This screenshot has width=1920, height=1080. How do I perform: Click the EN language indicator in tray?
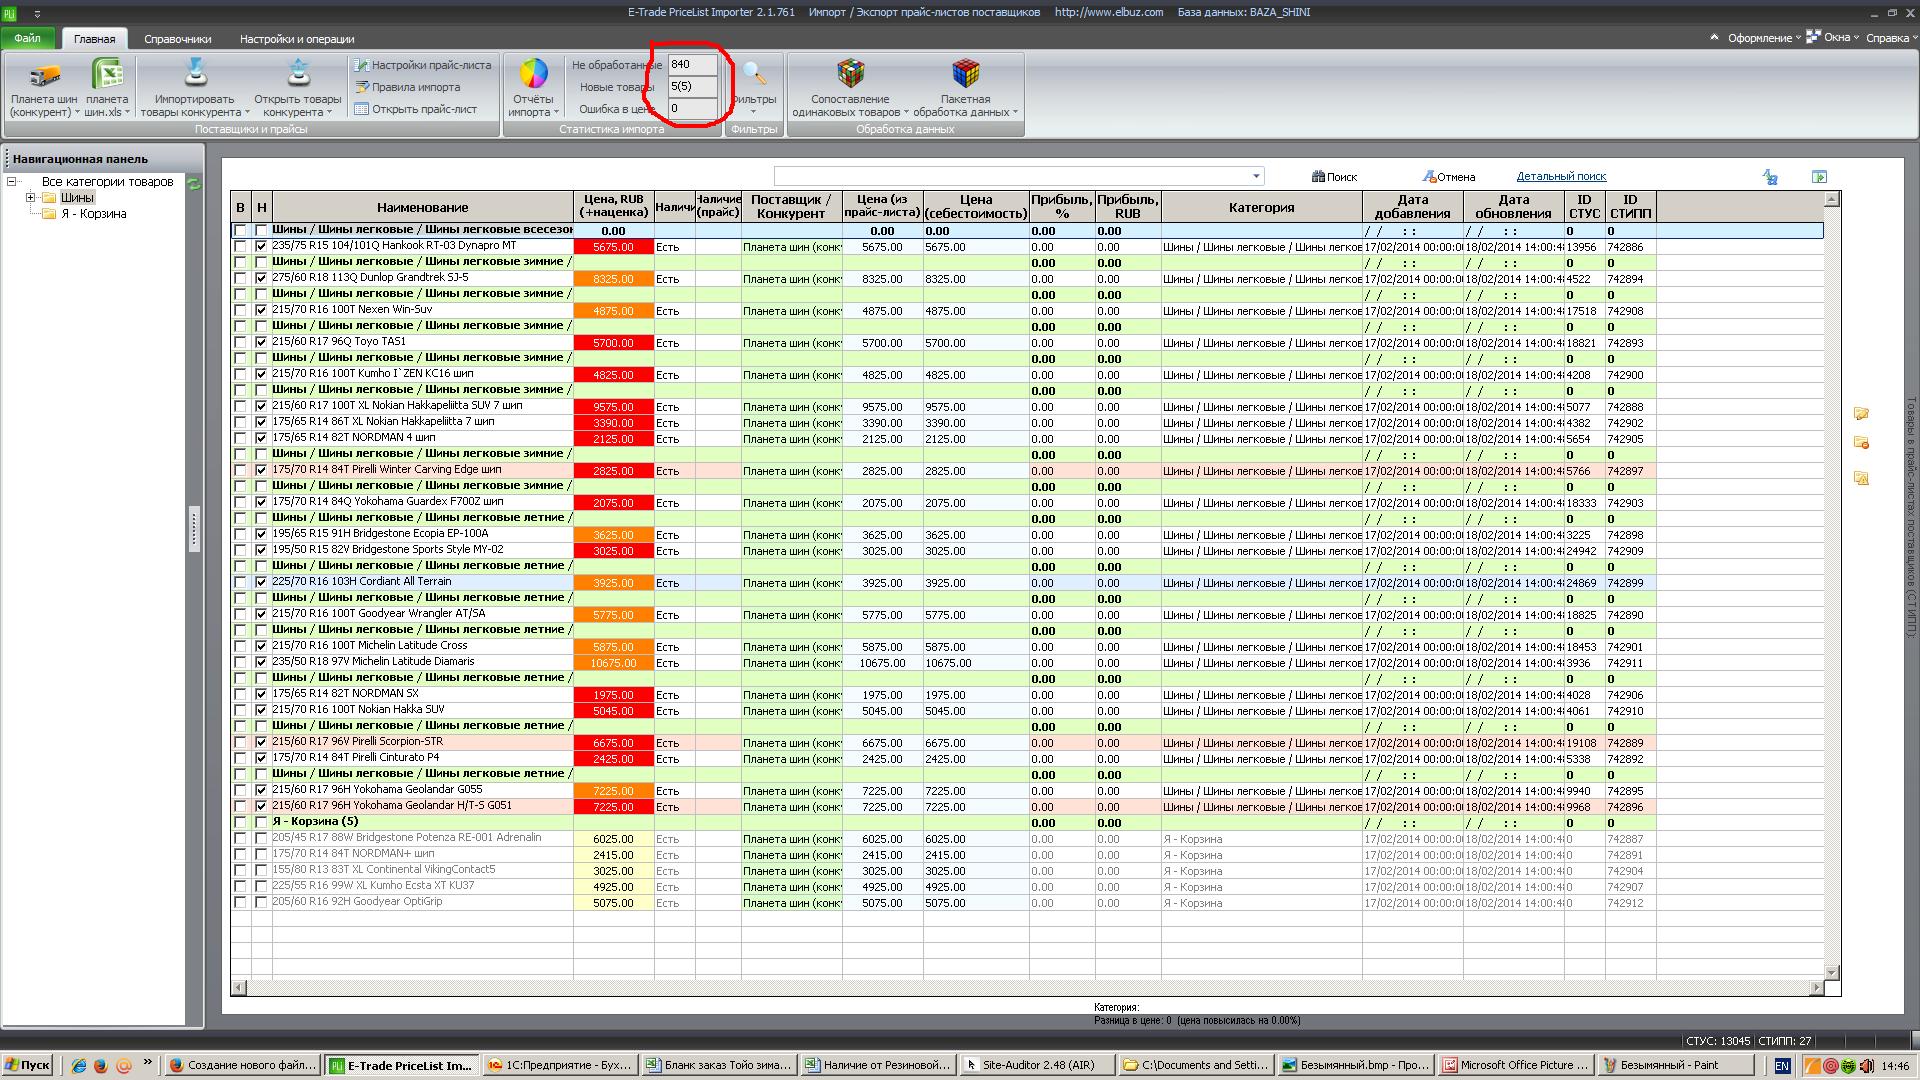click(x=1782, y=1066)
